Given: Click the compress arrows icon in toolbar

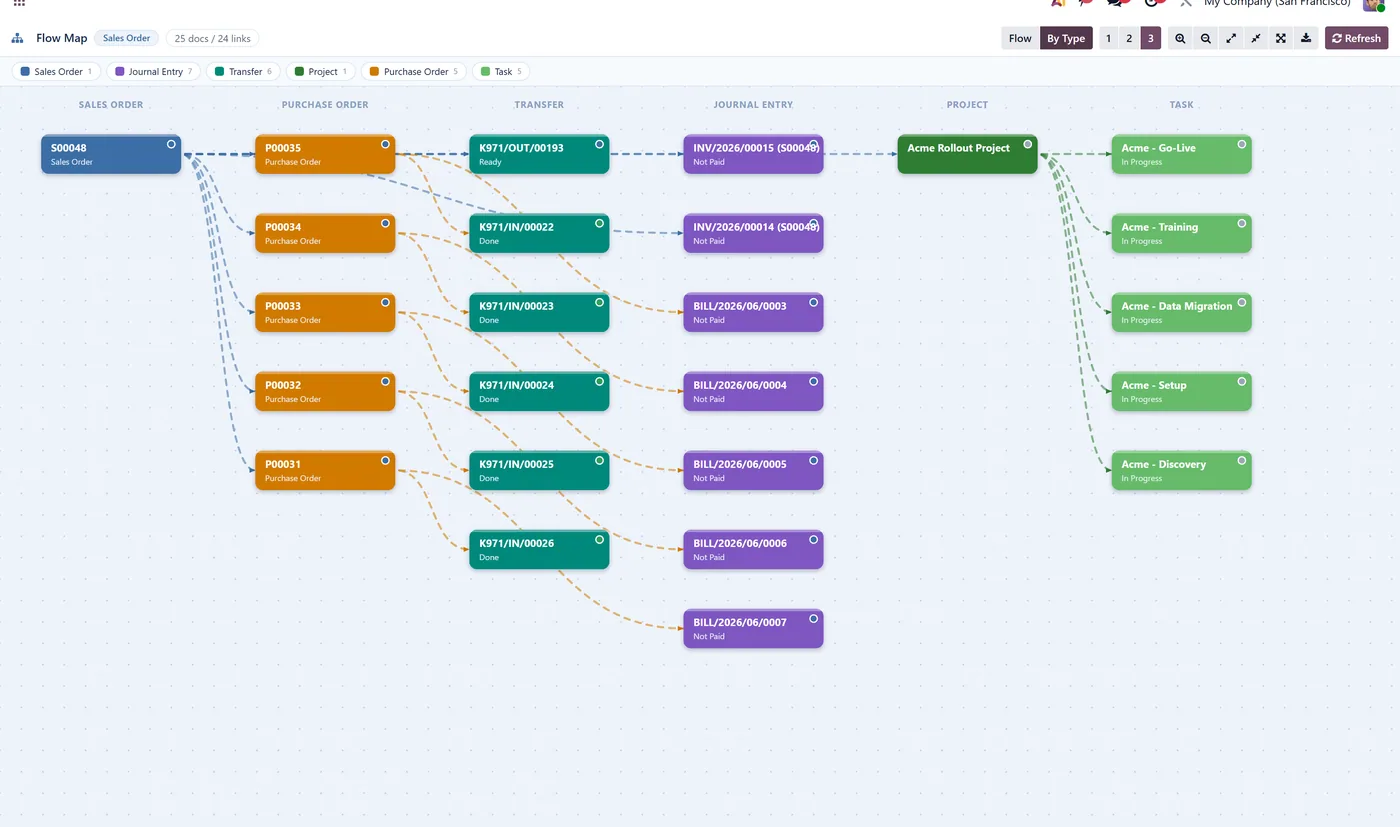Looking at the screenshot, I should (x=1255, y=38).
